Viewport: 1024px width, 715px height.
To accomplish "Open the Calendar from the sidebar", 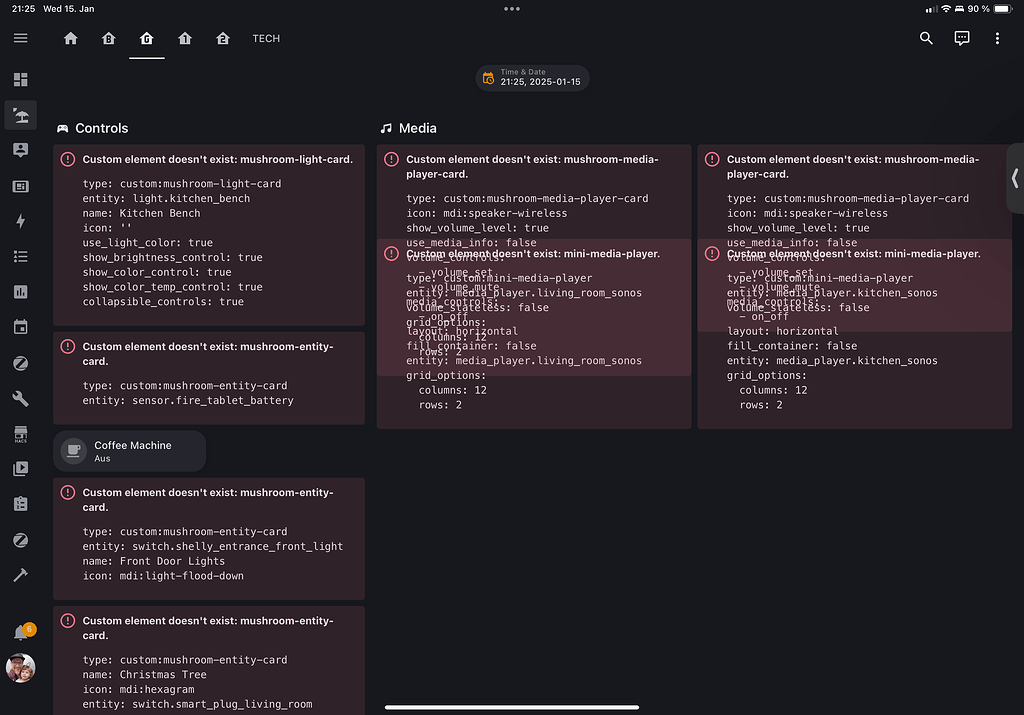I will tap(20, 326).
